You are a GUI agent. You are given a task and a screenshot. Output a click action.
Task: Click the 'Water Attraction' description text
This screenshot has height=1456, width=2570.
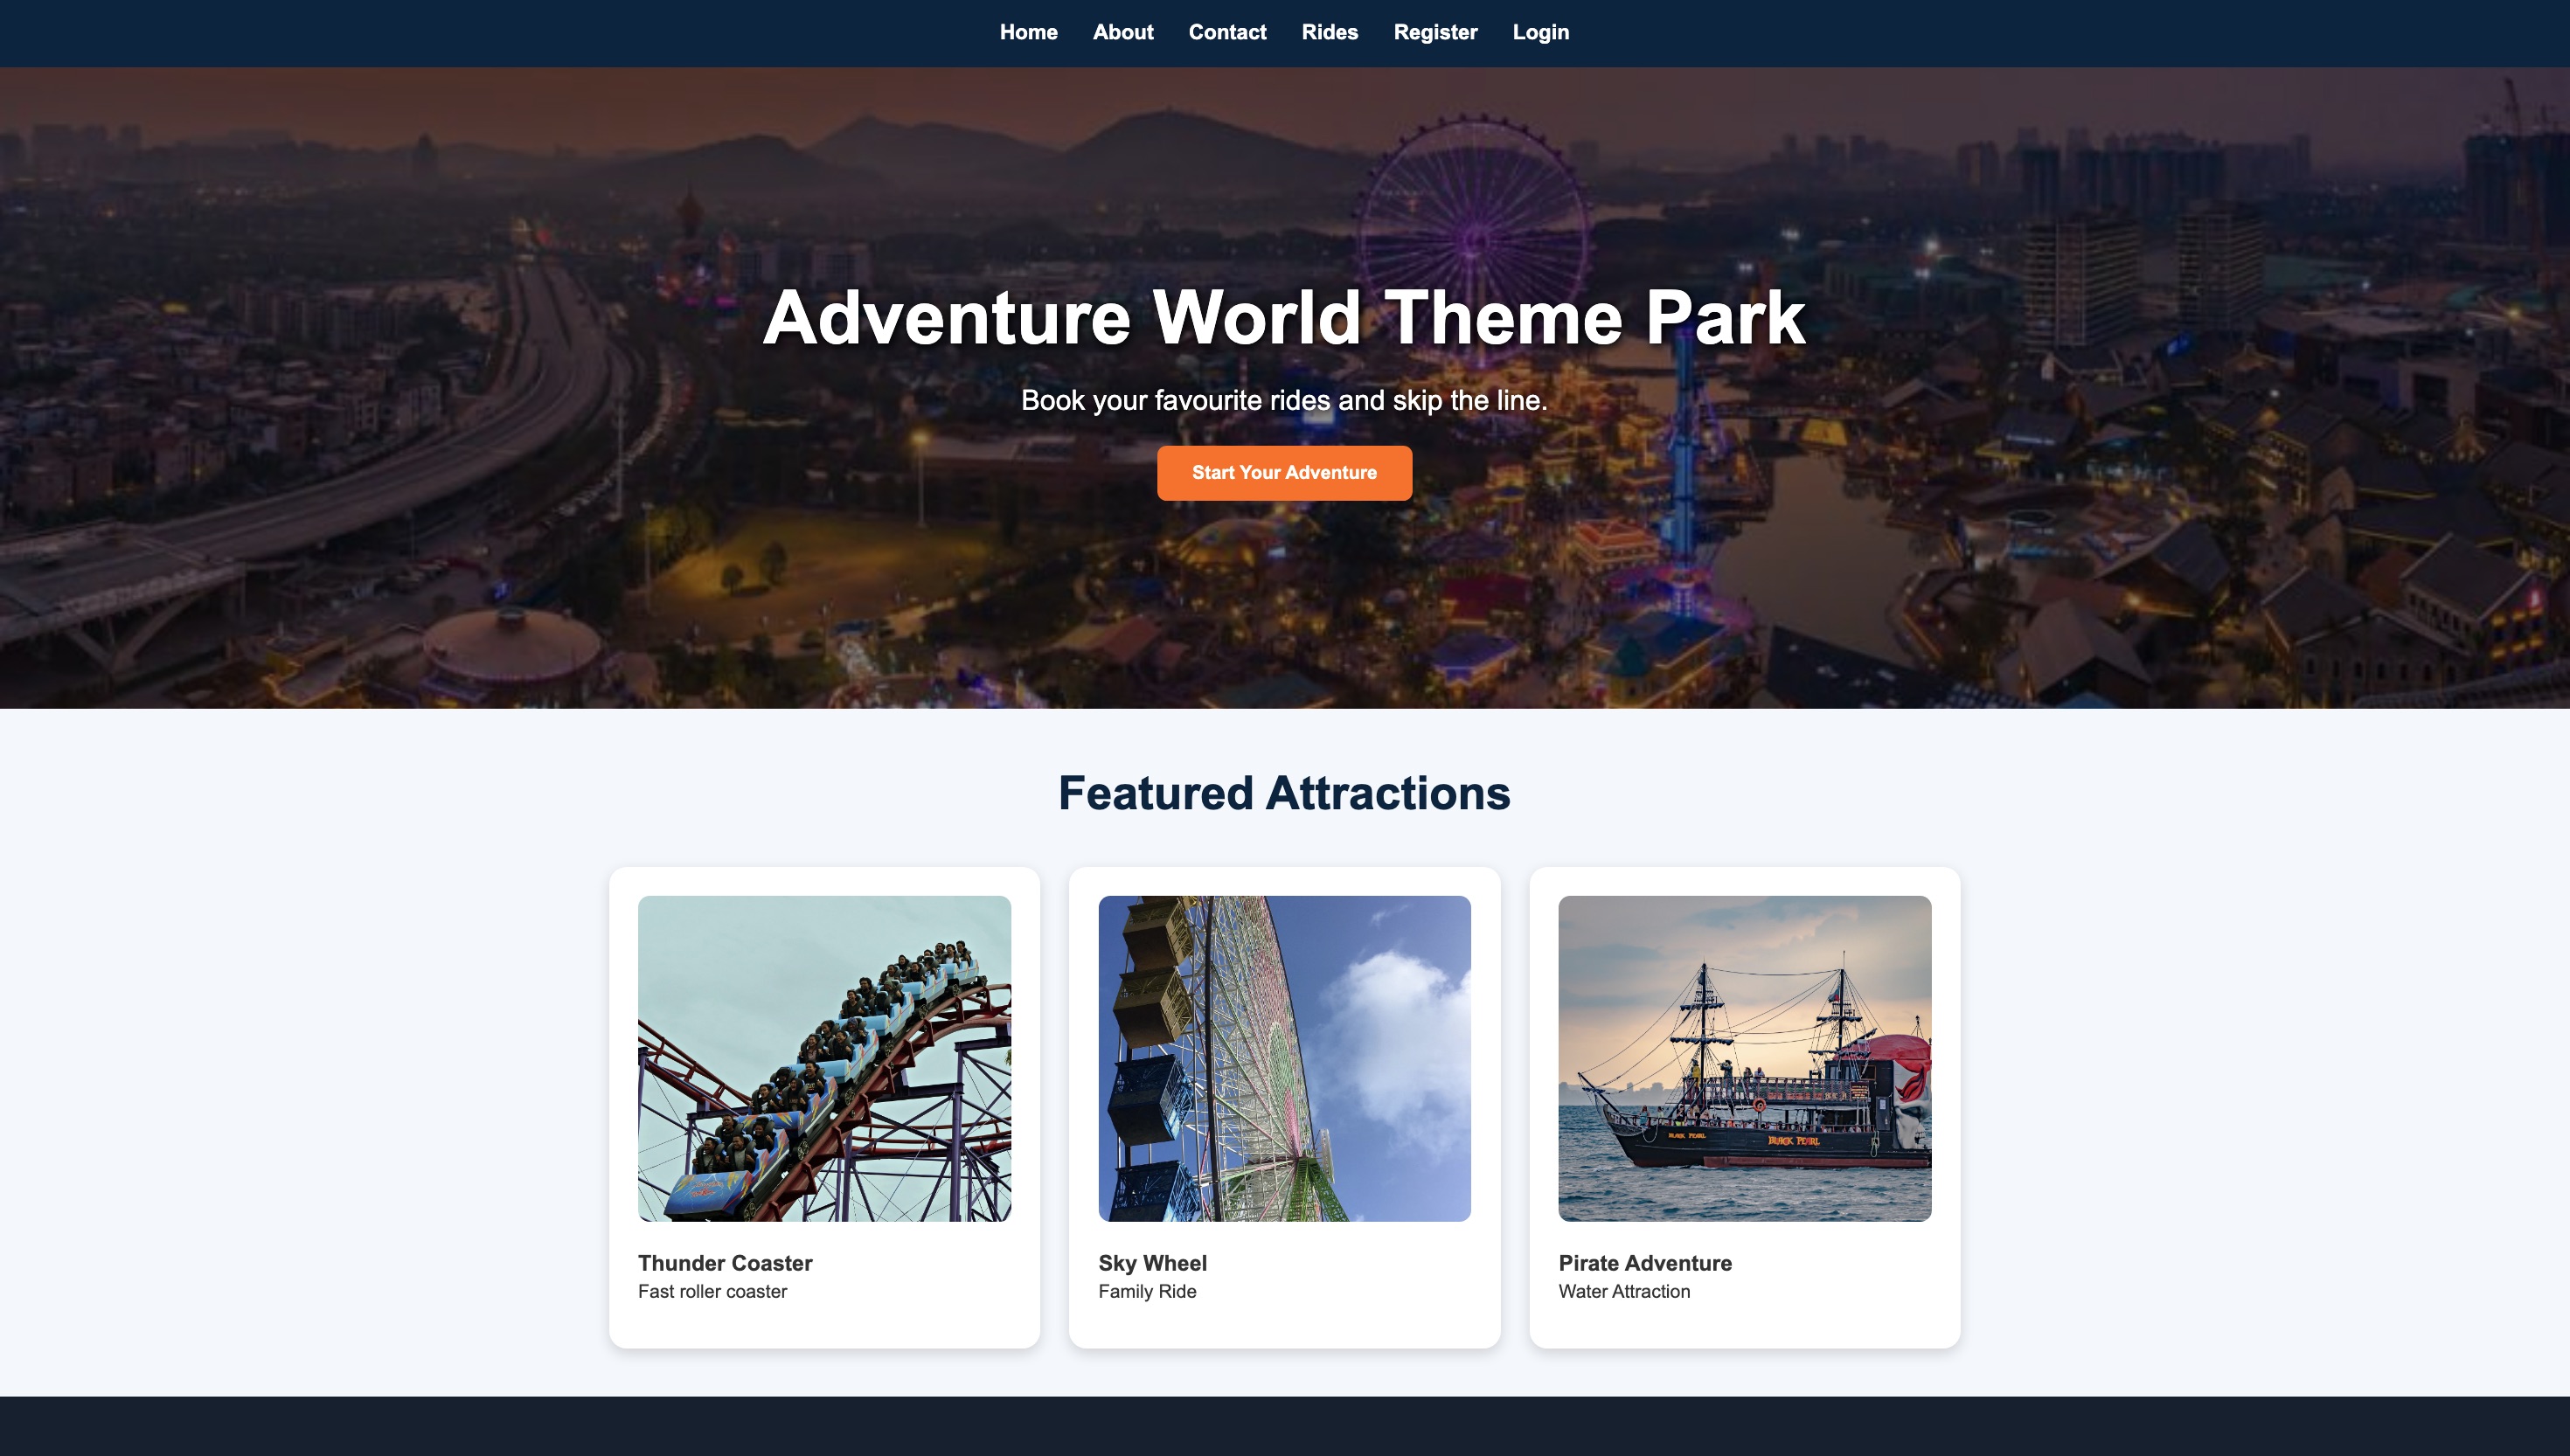tap(1624, 1291)
